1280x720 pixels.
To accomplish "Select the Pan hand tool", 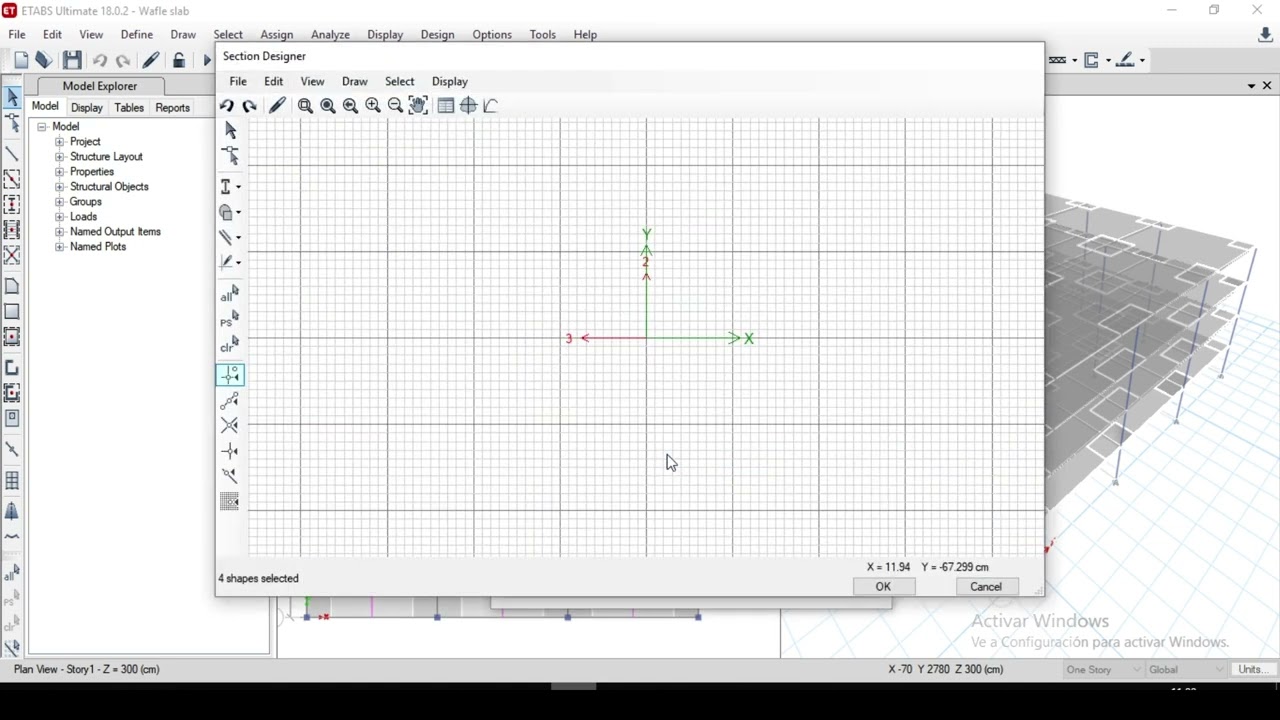I will pyautogui.click(x=418, y=105).
